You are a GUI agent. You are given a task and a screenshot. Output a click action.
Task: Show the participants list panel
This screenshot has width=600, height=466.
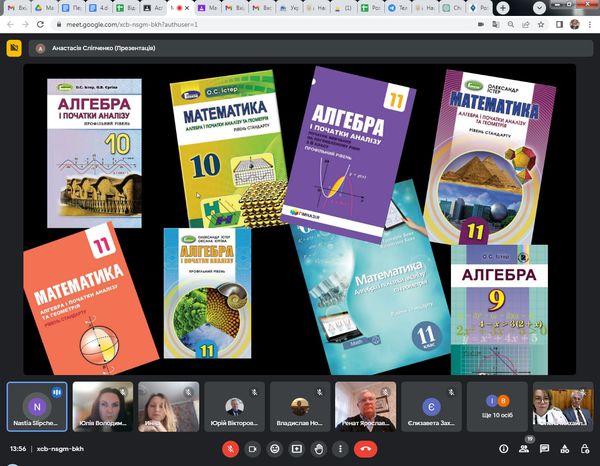click(x=523, y=449)
